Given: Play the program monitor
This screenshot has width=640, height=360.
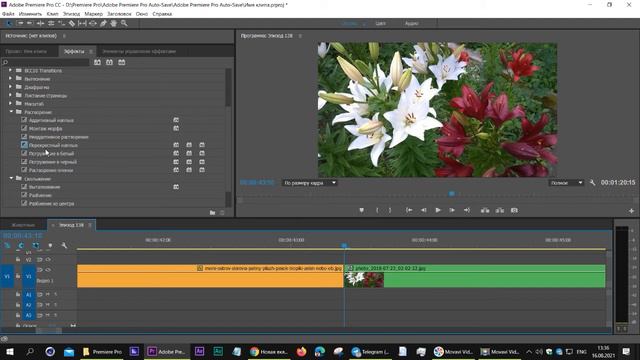Looking at the screenshot, I should pyautogui.click(x=438, y=210).
